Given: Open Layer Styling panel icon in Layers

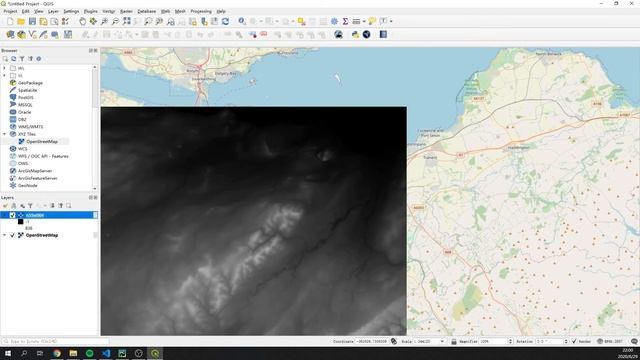Looking at the screenshot, I should [x=5, y=206].
